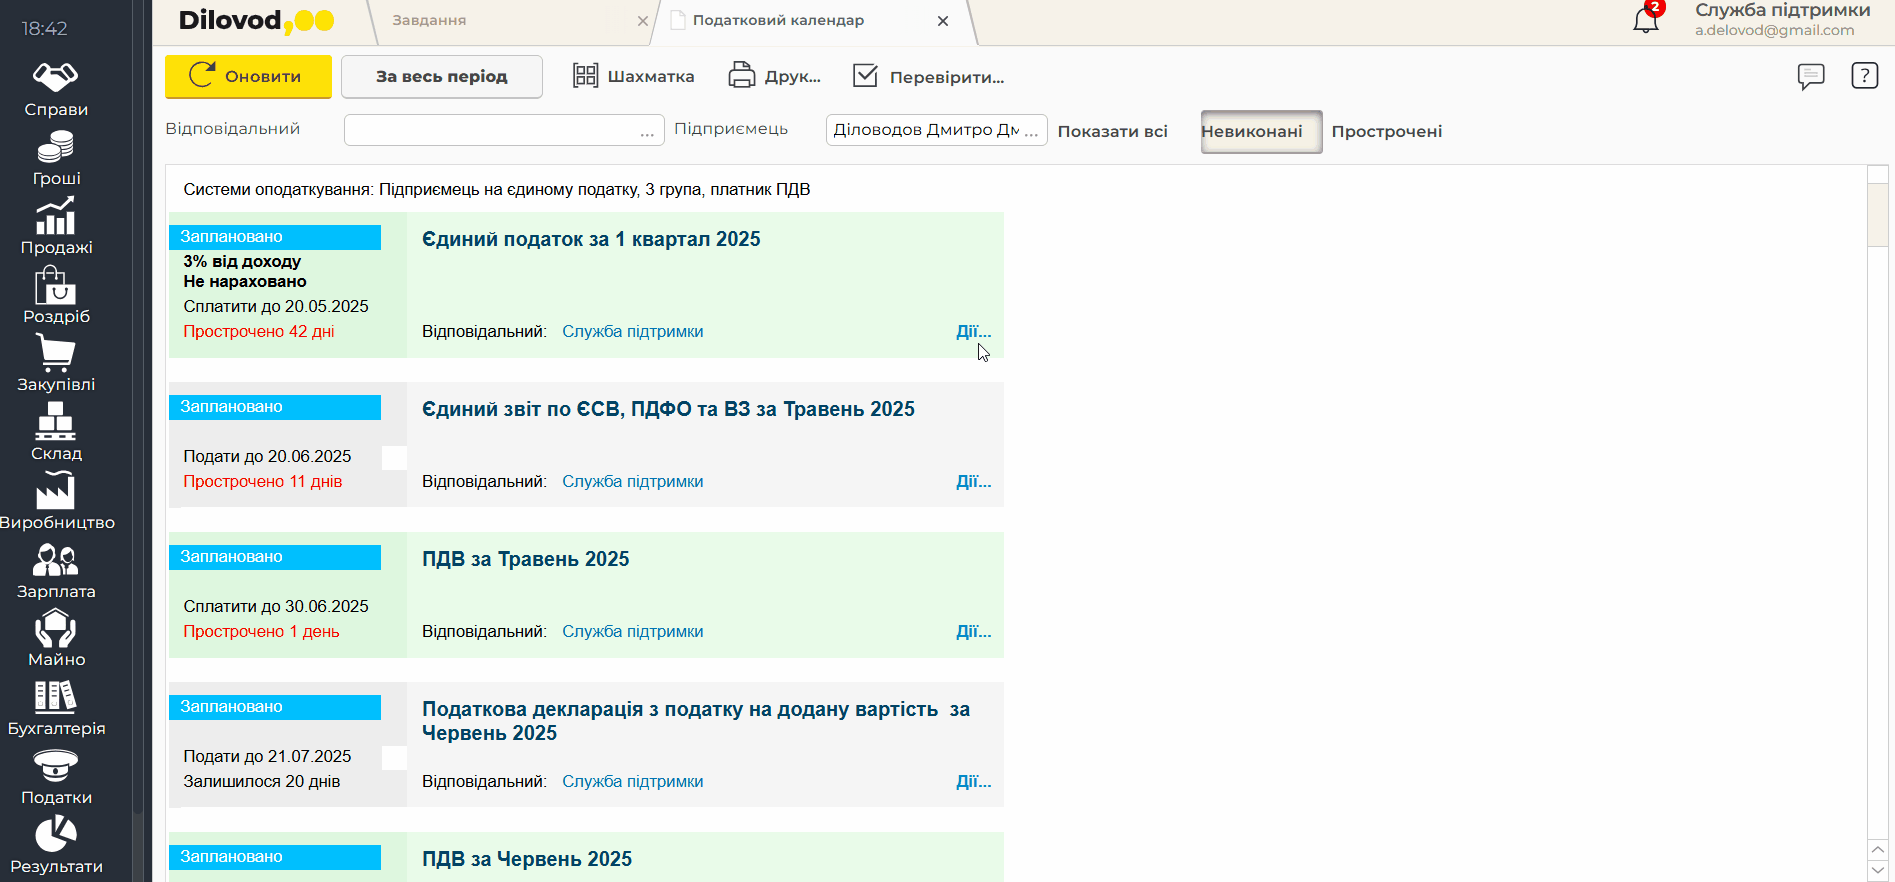Open the Виробництво production module
The width and height of the screenshot is (1895, 882).
[56, 502]
